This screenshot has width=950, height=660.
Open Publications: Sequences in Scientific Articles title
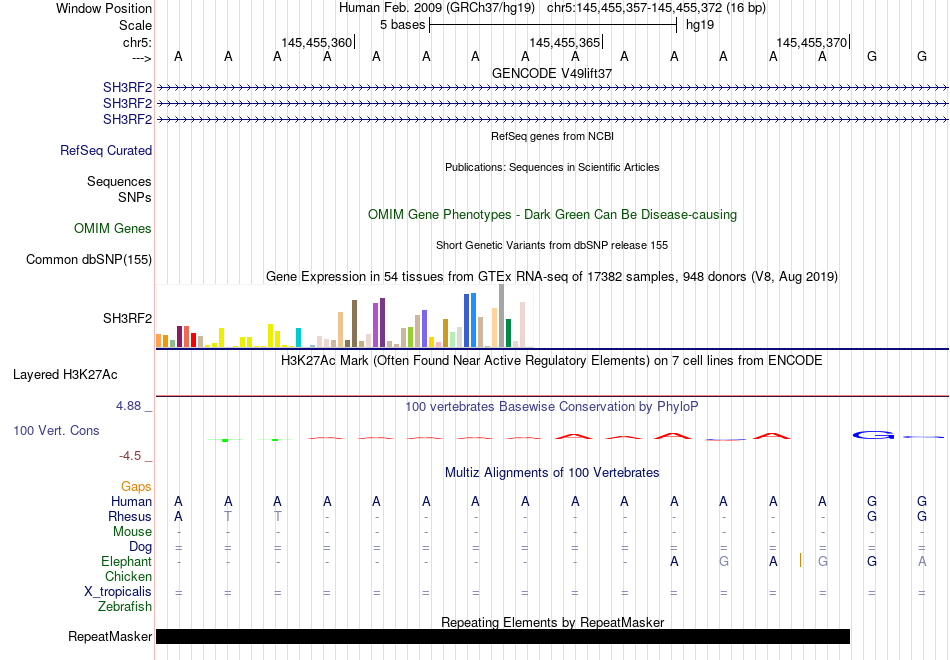pyautogui.click(x=552, y=167)
